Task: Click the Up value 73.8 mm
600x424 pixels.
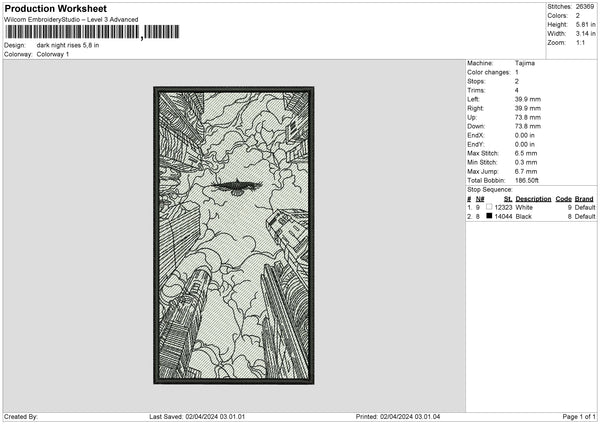Action: (528, 117)
